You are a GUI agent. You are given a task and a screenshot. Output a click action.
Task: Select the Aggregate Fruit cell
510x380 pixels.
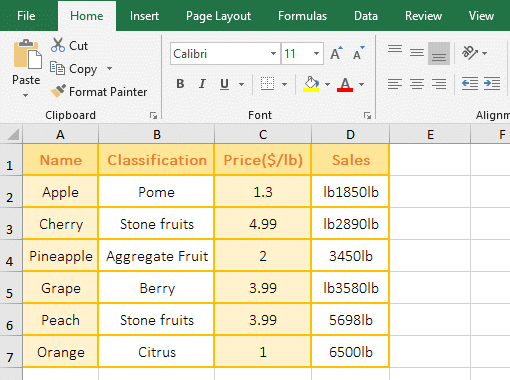point(156,256)
